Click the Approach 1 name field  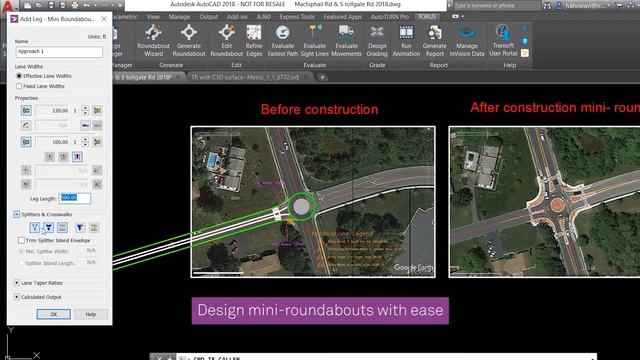59,51
